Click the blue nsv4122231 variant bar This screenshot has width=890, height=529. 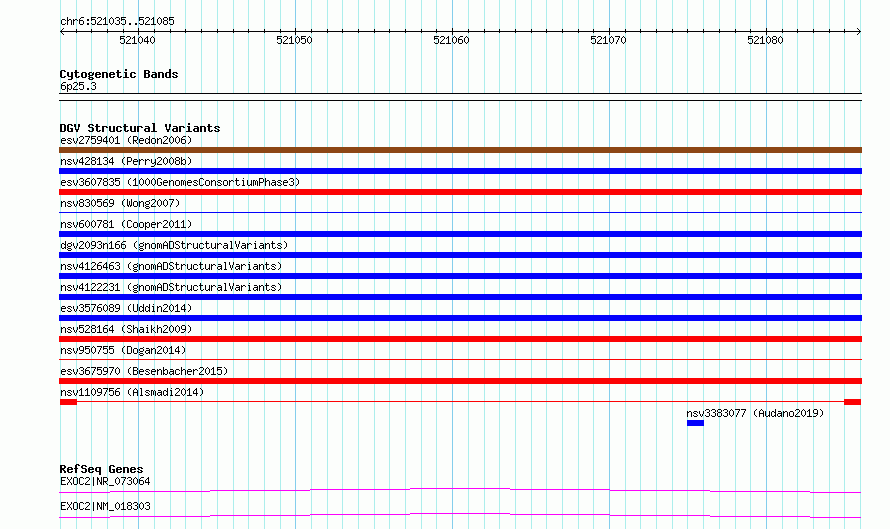click(x=460, y=297)
